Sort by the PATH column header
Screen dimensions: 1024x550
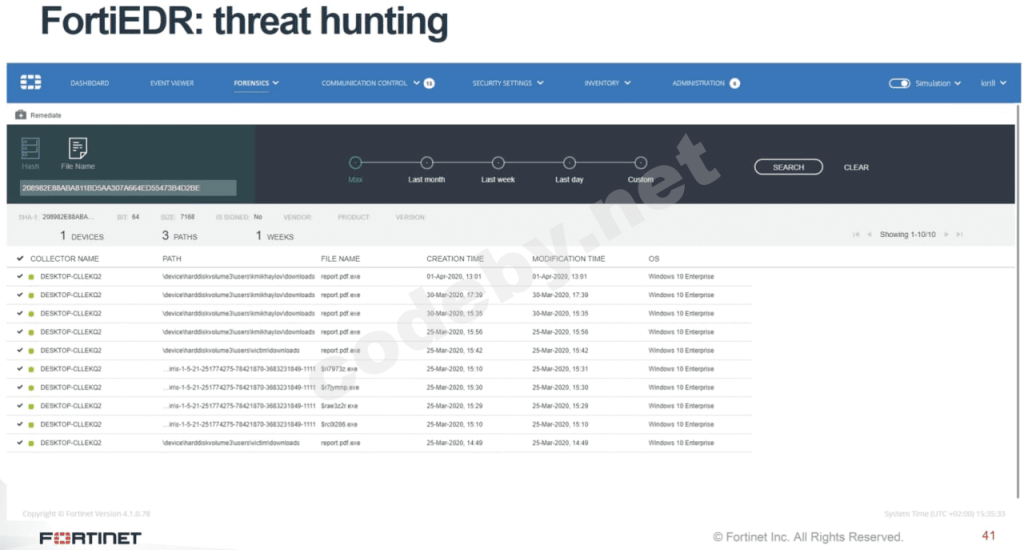click(x=172, y=259)
